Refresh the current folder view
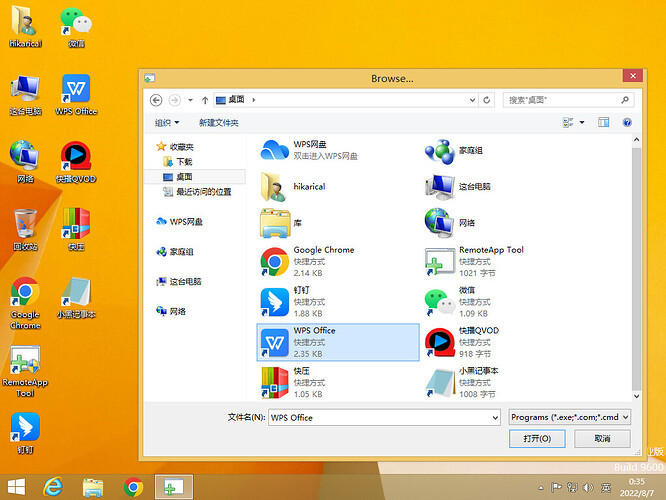The image size is (666, 500). [487, 100]
